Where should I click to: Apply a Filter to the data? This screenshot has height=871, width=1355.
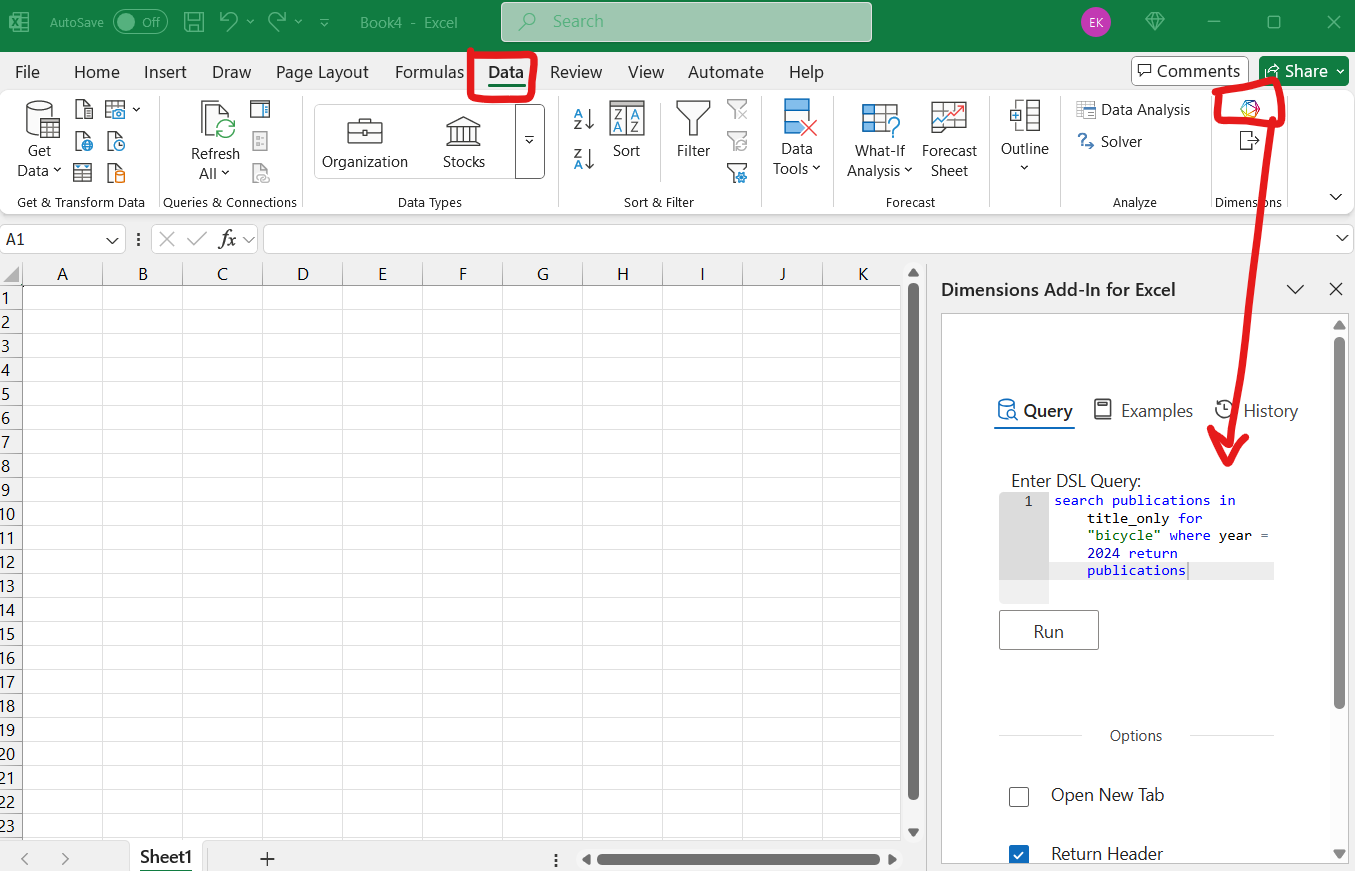coord(692,132)
